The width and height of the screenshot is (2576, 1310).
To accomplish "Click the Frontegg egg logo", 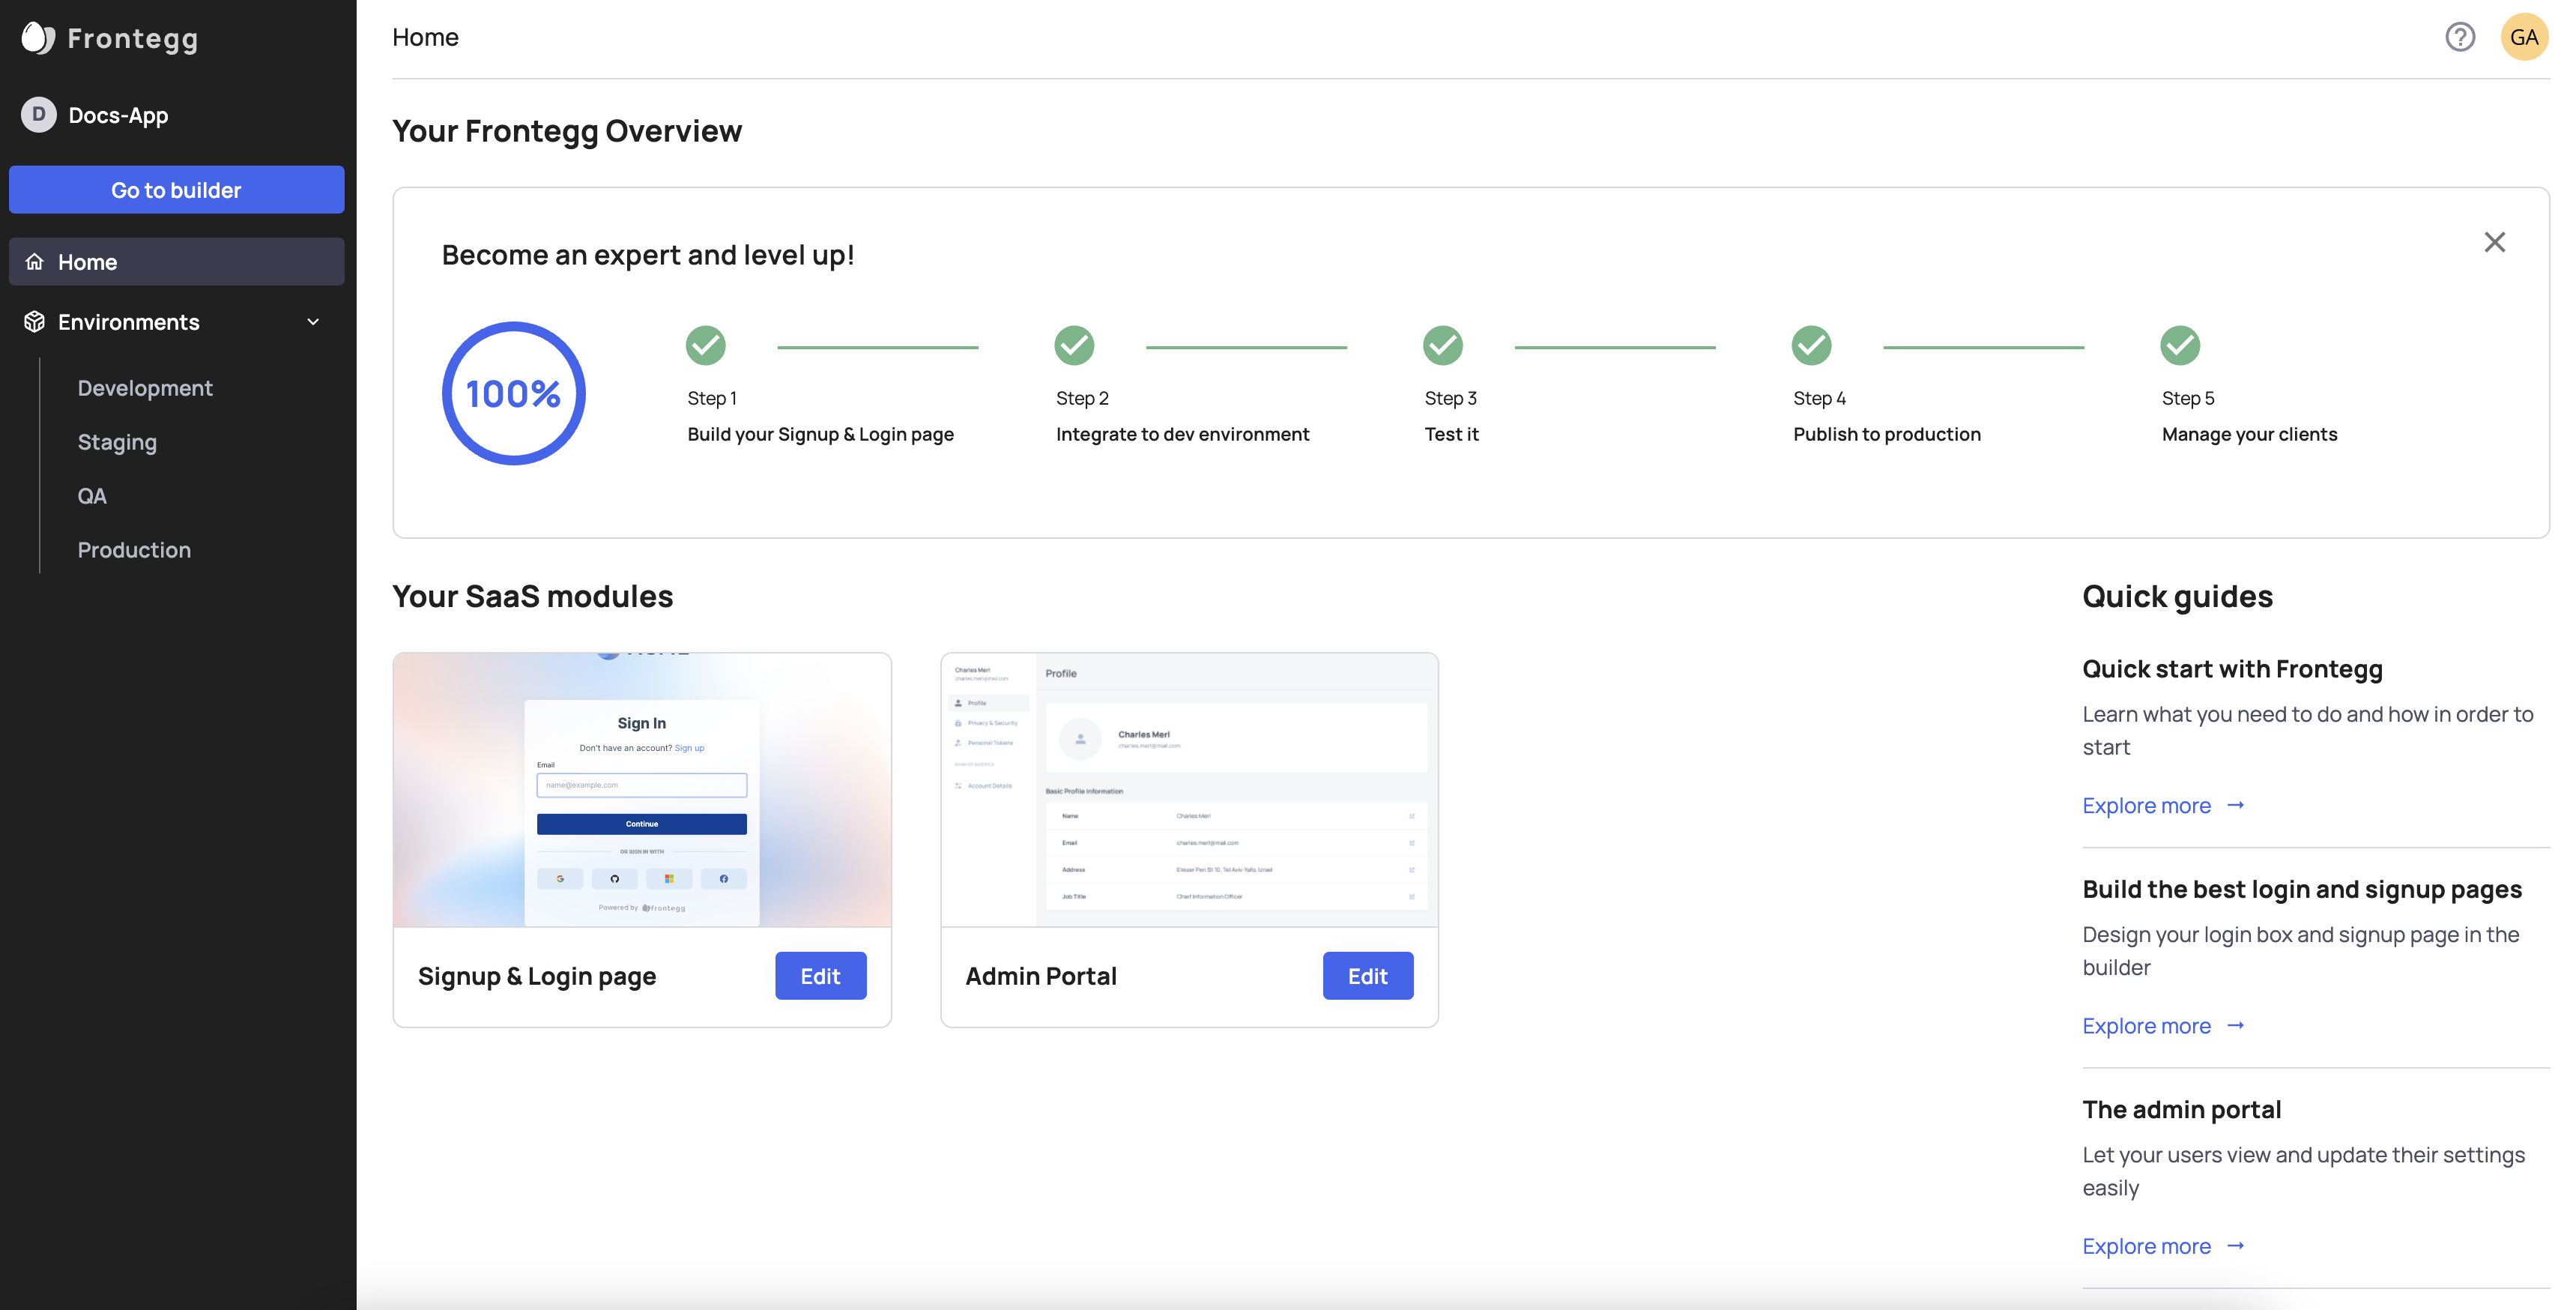I will point(38,38).
